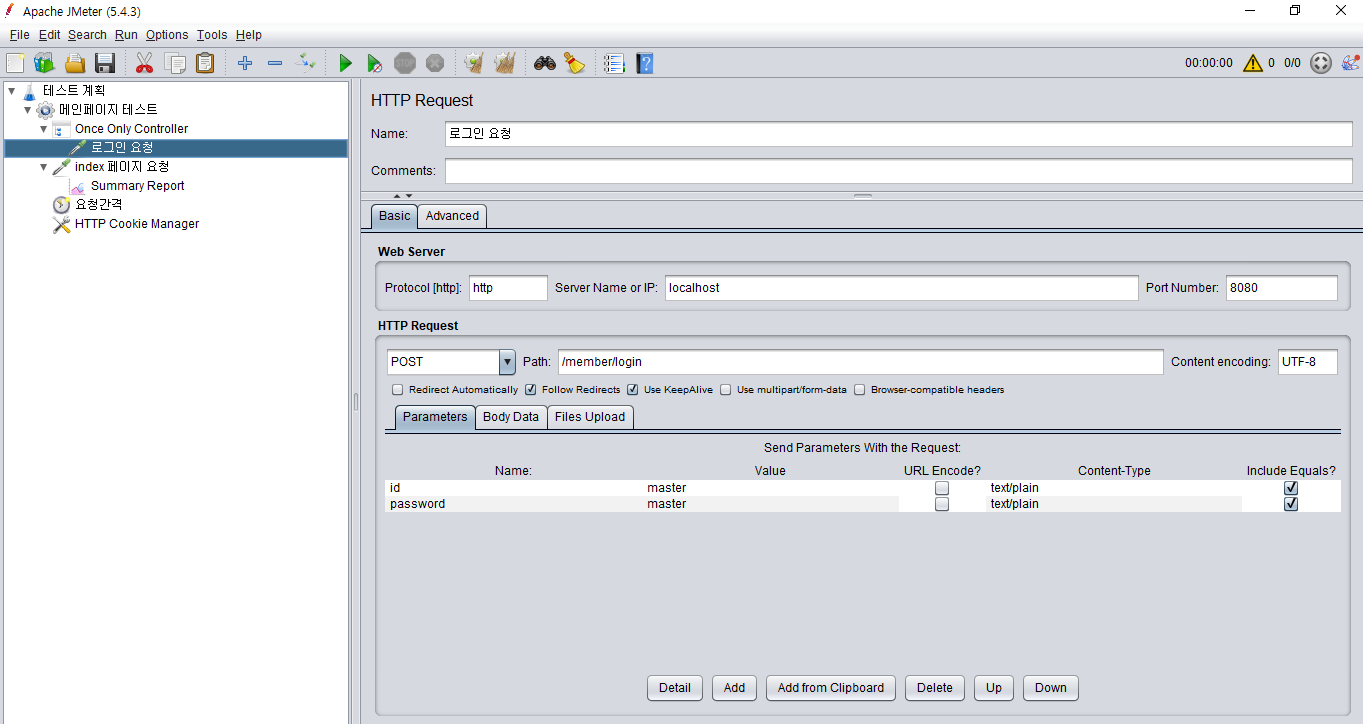1363x724 pixels.
Task: Click the Server Name or IP field
Action: (900, 288)
